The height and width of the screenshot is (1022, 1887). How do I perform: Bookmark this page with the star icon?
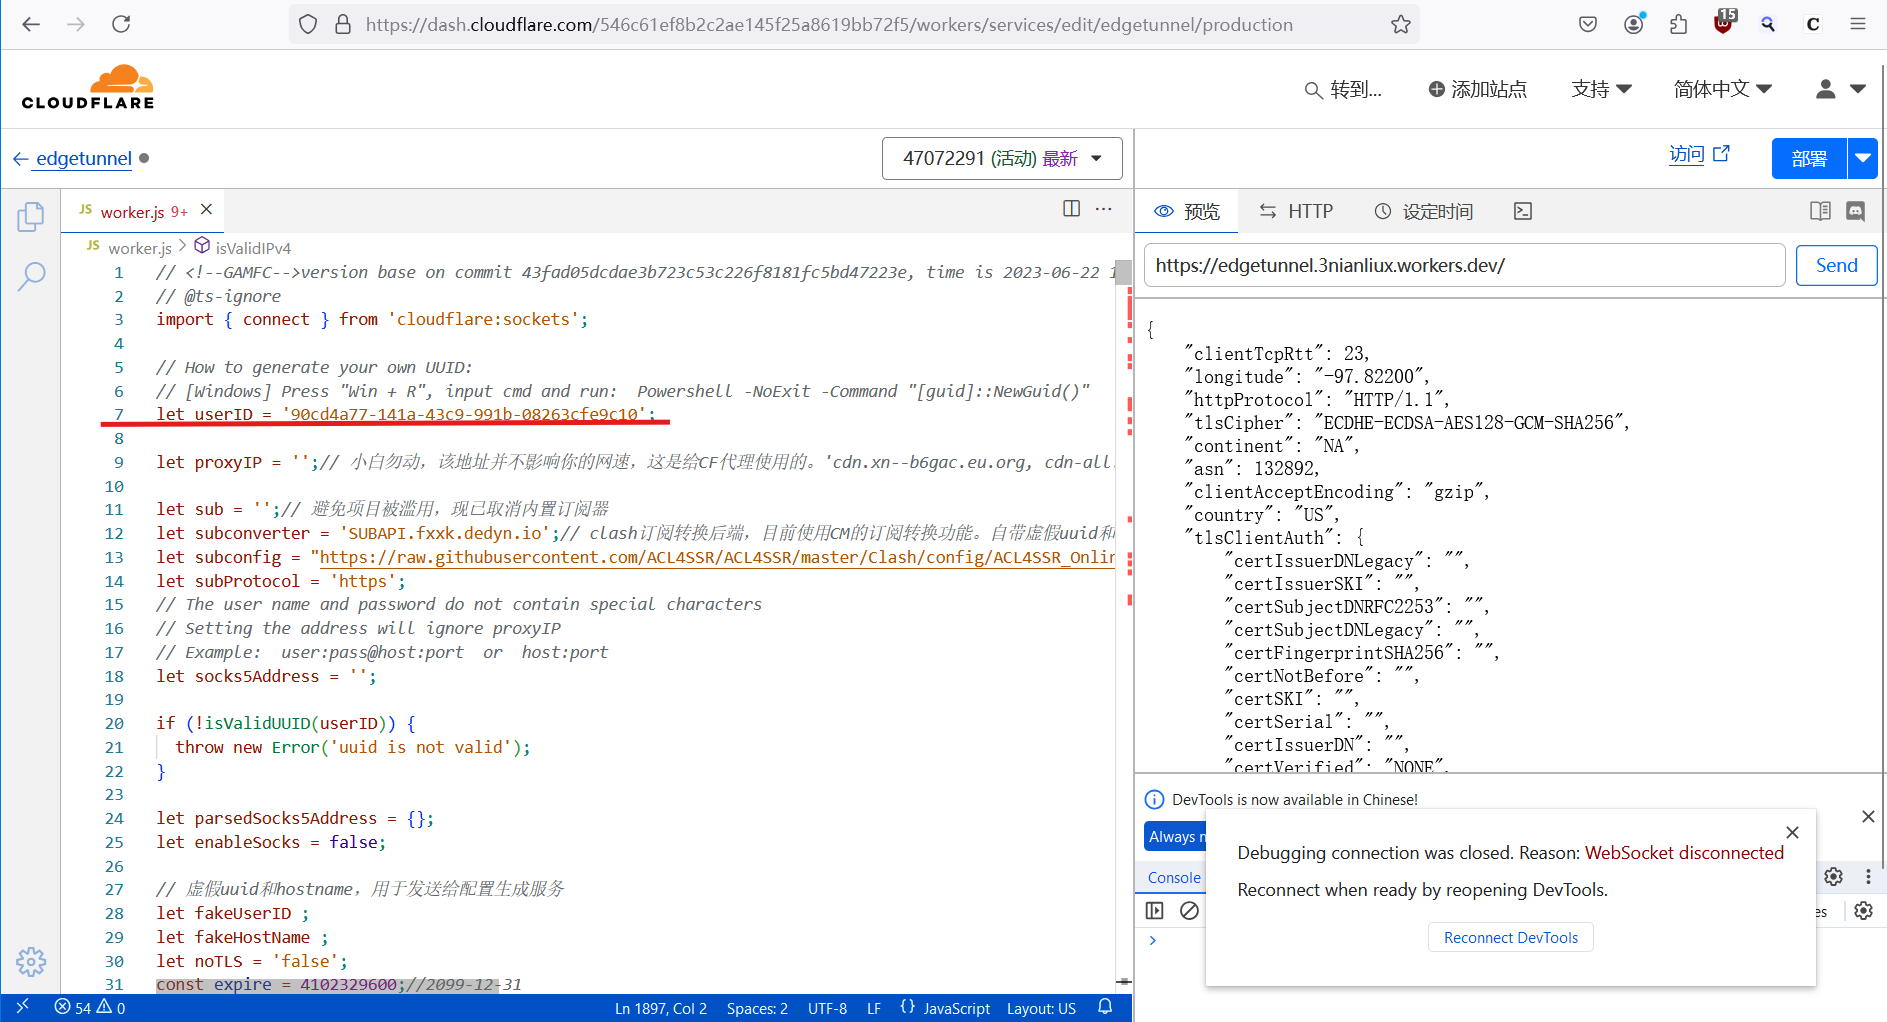(1400, 24)
